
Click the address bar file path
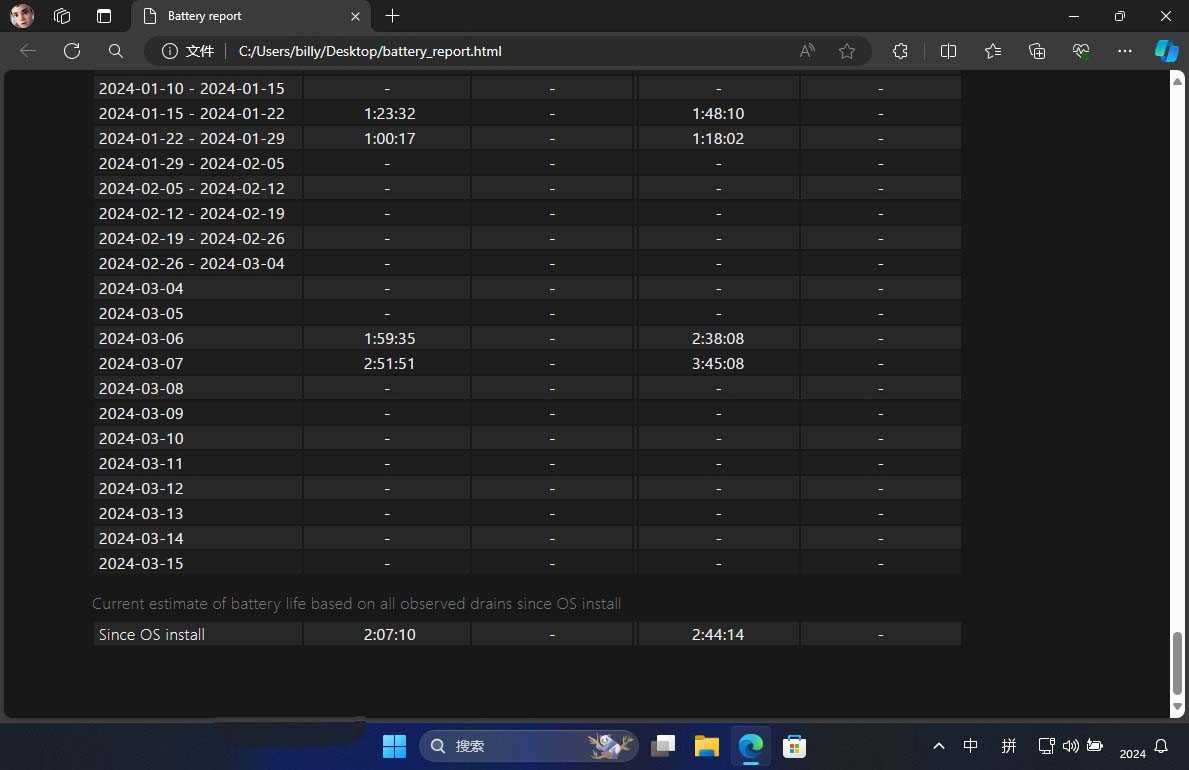[370, 51]
